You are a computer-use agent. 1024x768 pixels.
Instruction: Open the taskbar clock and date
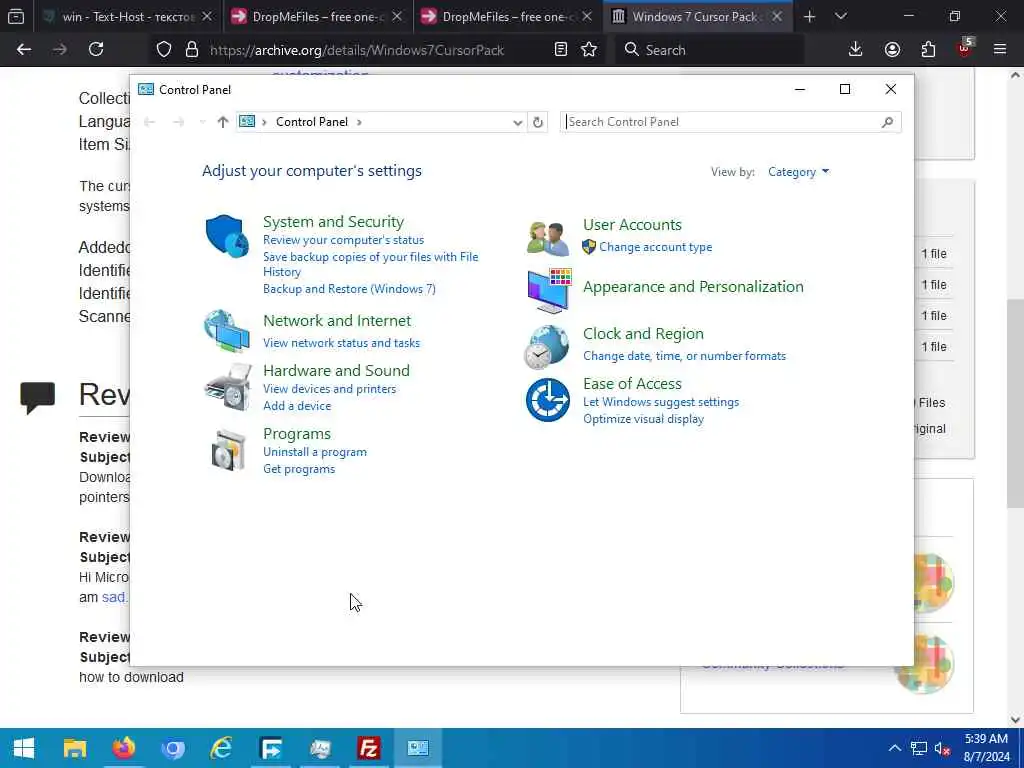point(987,748)
